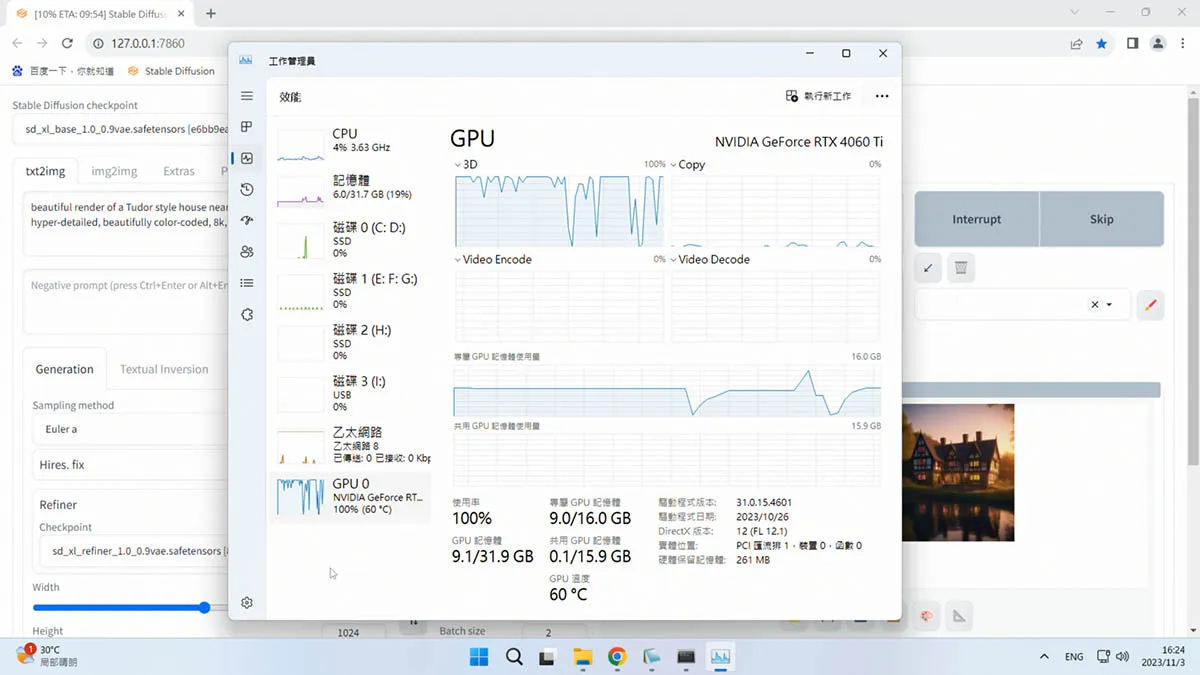1200x675 pixels.
Task: Open the Sampling method Euler a dropdown
Action: (x=131, y=429)
